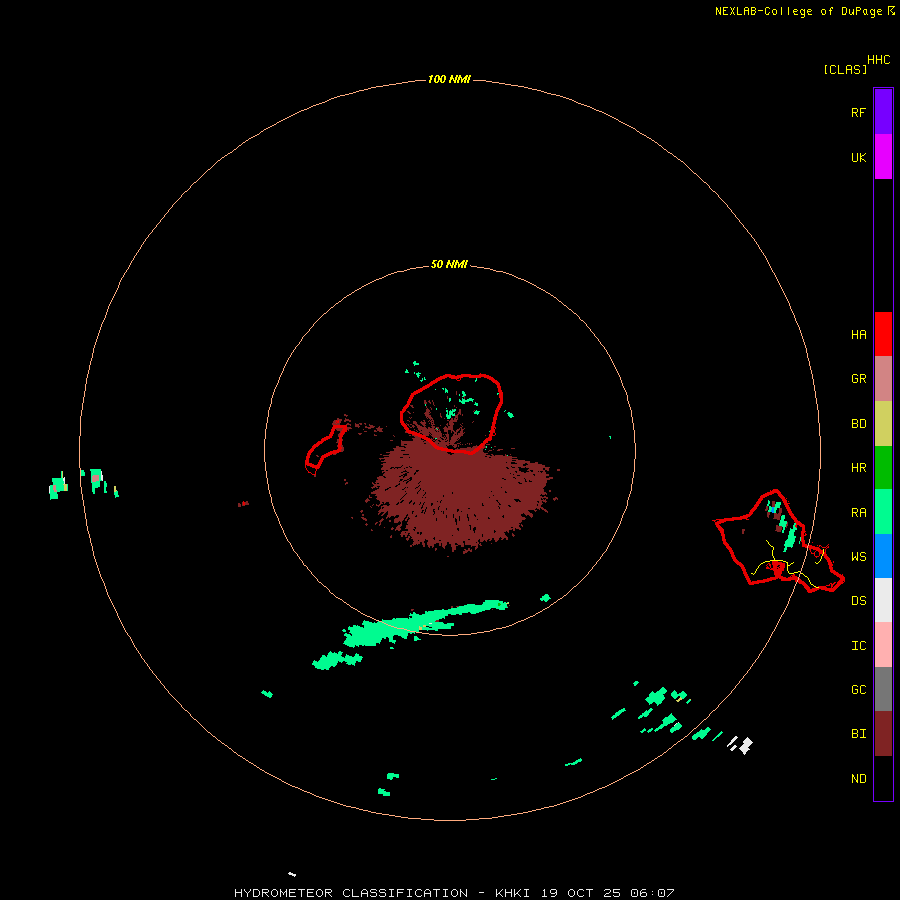Click the "RF" legend label
The height and width of the screenshot is (900, 900).
click(x=858, y=112)
